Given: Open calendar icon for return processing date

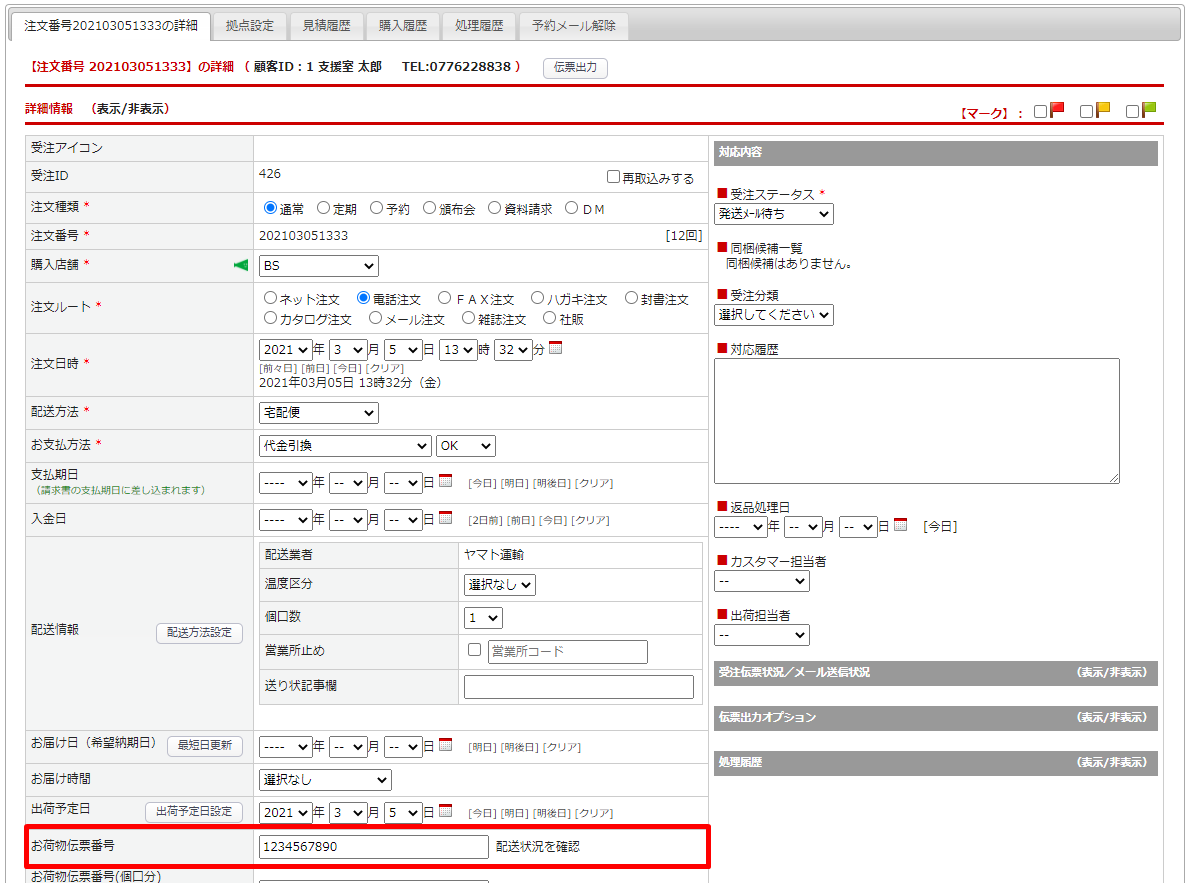Looking at the screenshot, I should coord(900,525).
